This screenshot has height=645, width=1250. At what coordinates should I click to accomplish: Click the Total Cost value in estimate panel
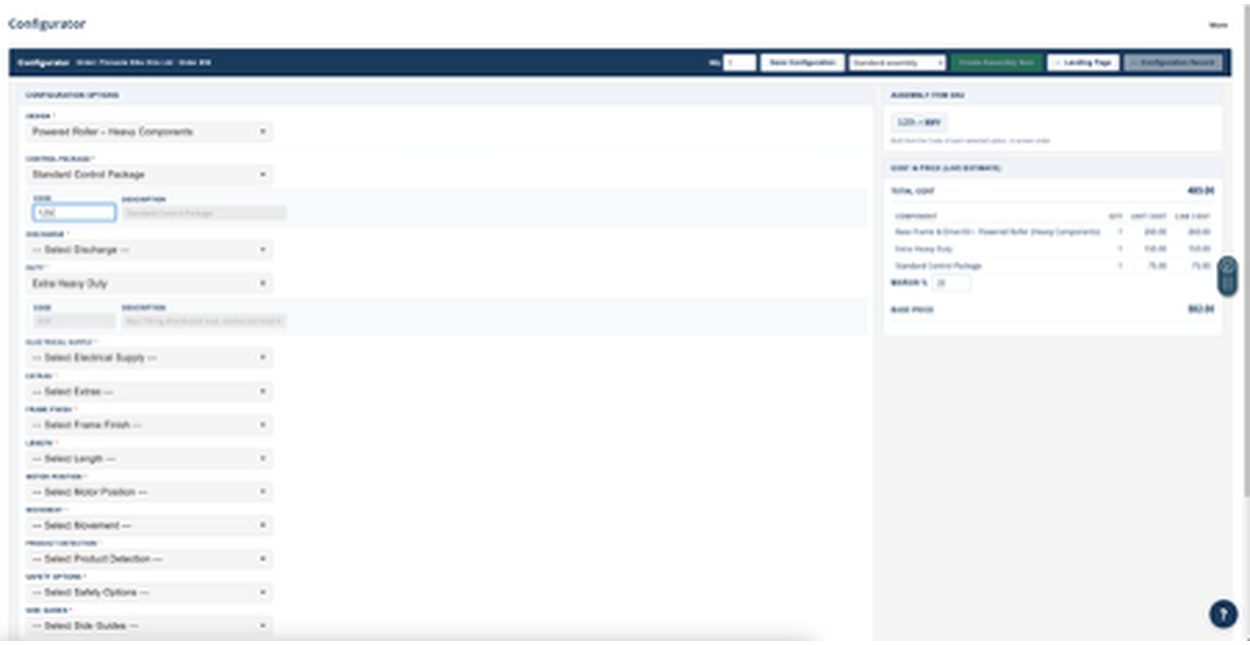pyautogui.click(x=1201, y=190)
